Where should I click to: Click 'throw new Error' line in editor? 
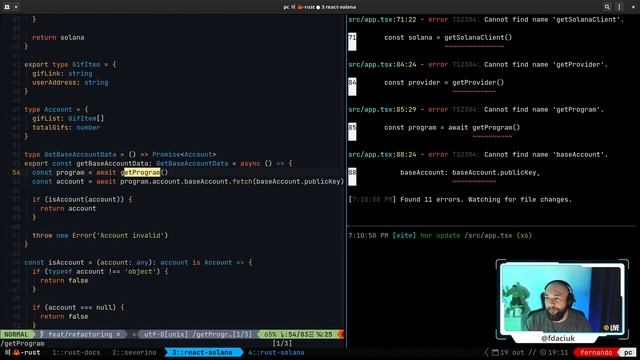pos(100,235)
